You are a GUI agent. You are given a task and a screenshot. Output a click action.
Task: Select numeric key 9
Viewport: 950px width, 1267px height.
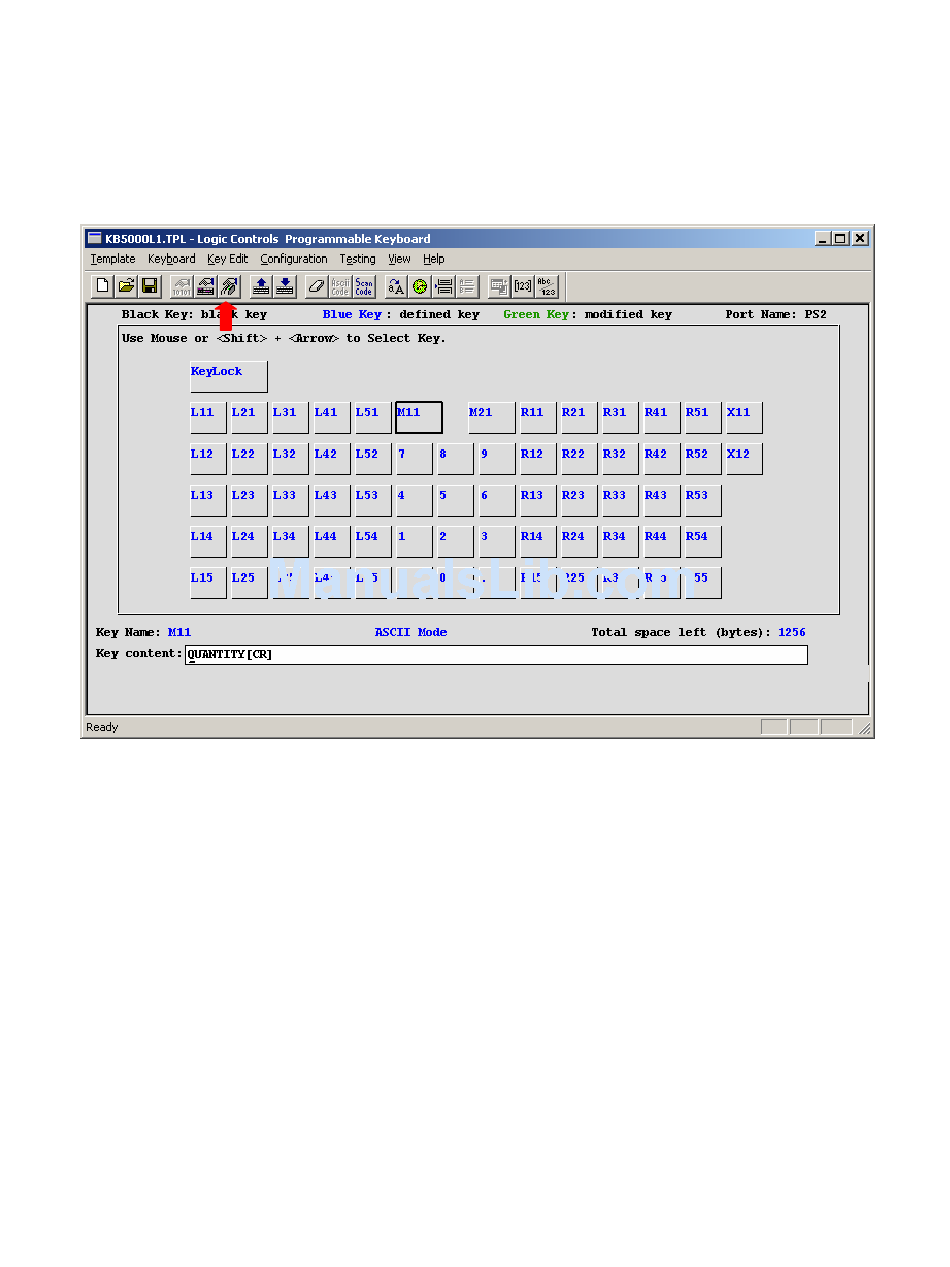[x=497, y=459]
